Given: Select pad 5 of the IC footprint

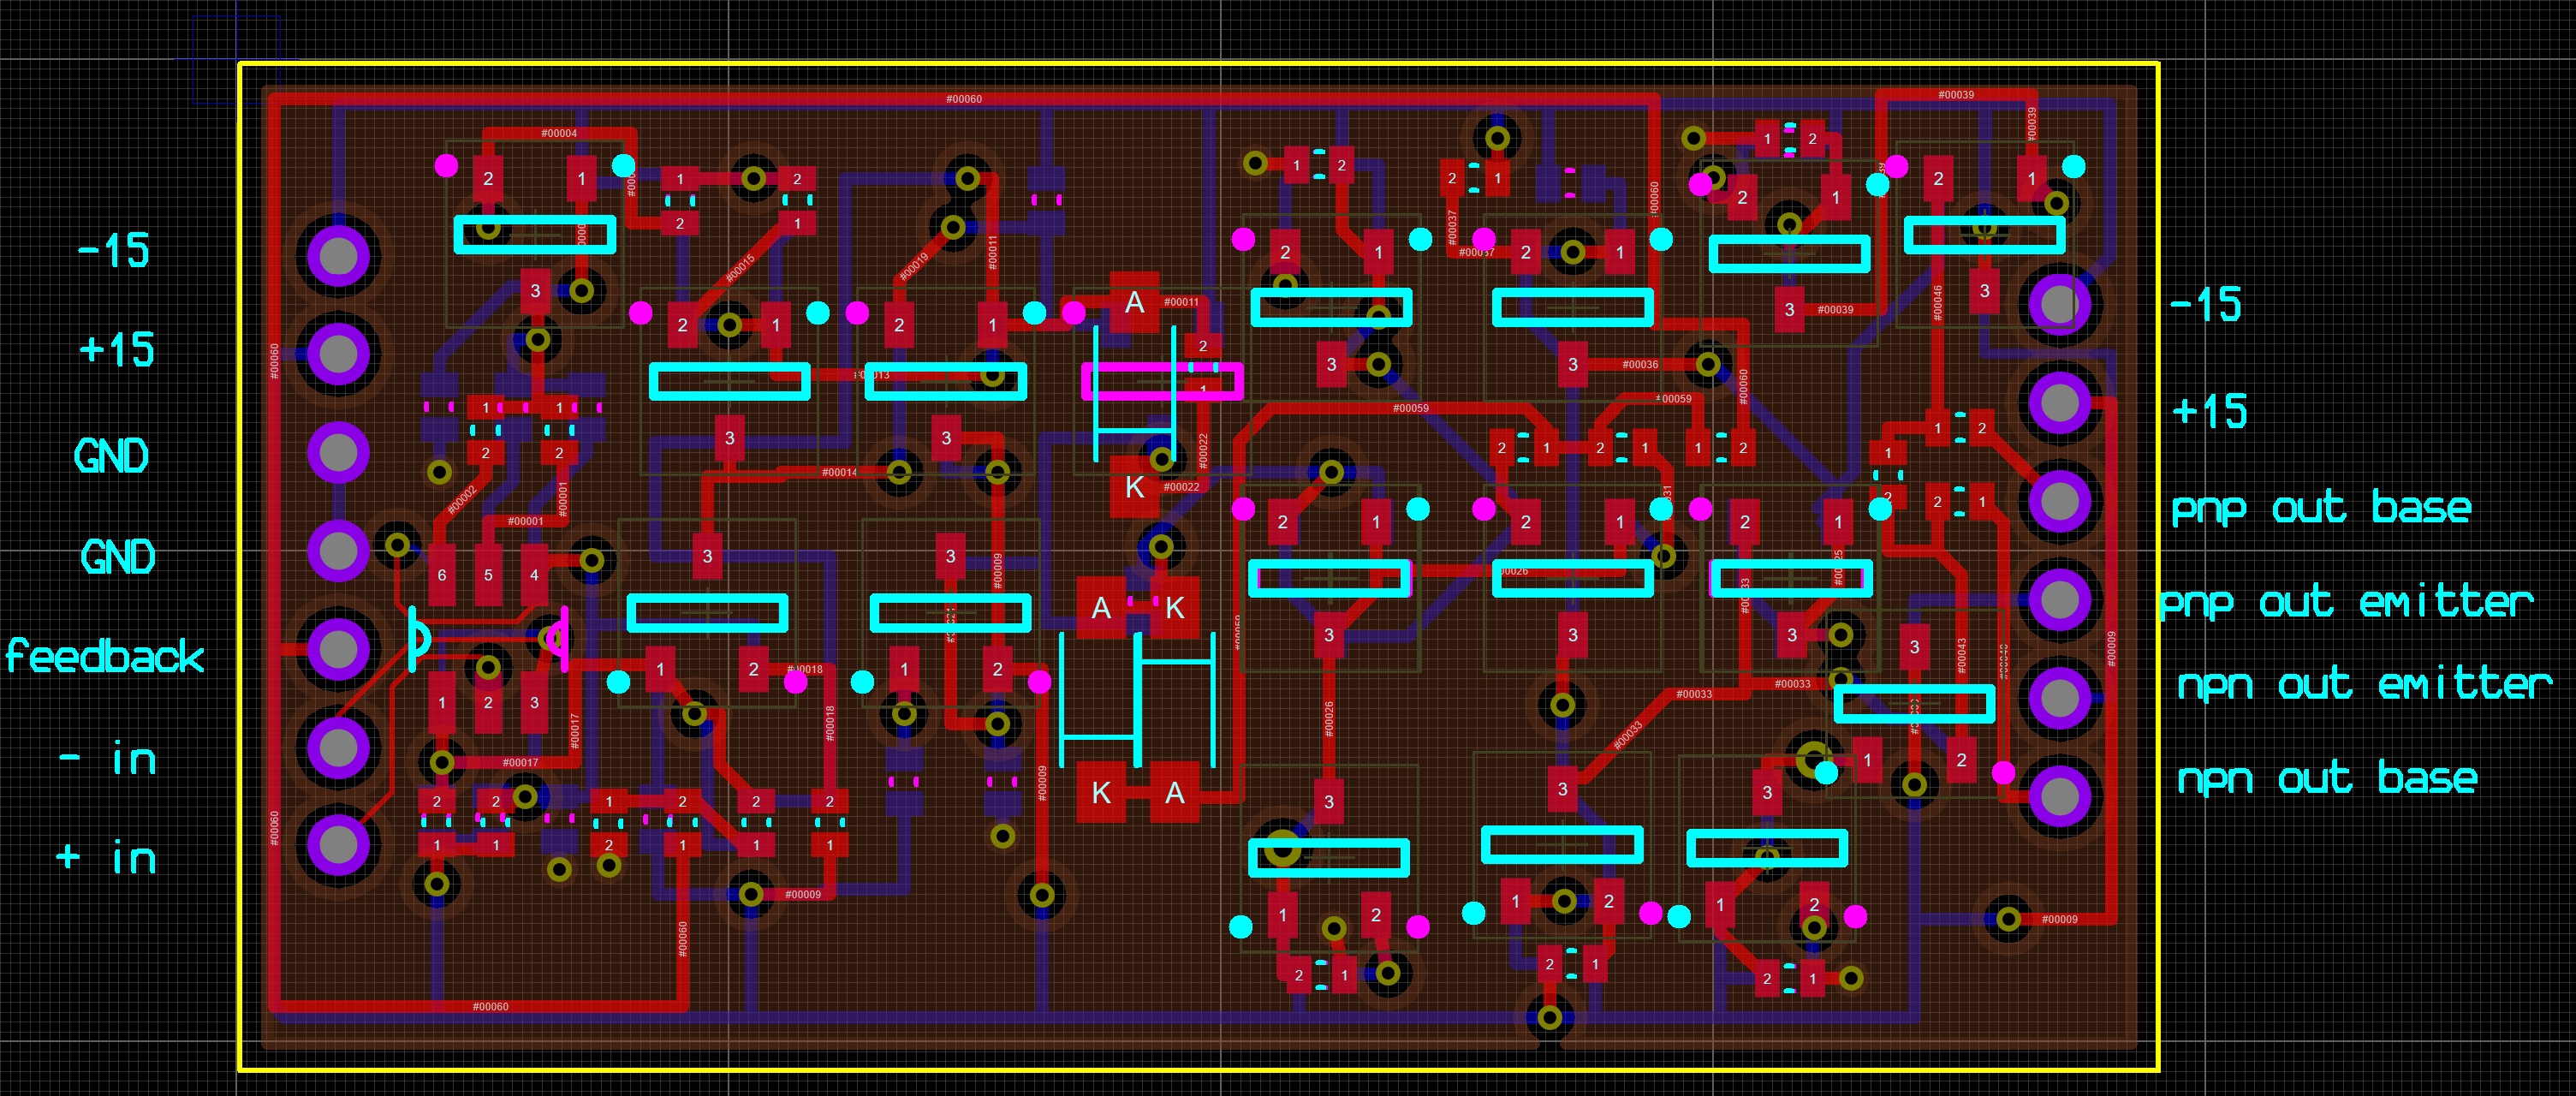Looking at the screenshot, I should (x=488, y=575).
